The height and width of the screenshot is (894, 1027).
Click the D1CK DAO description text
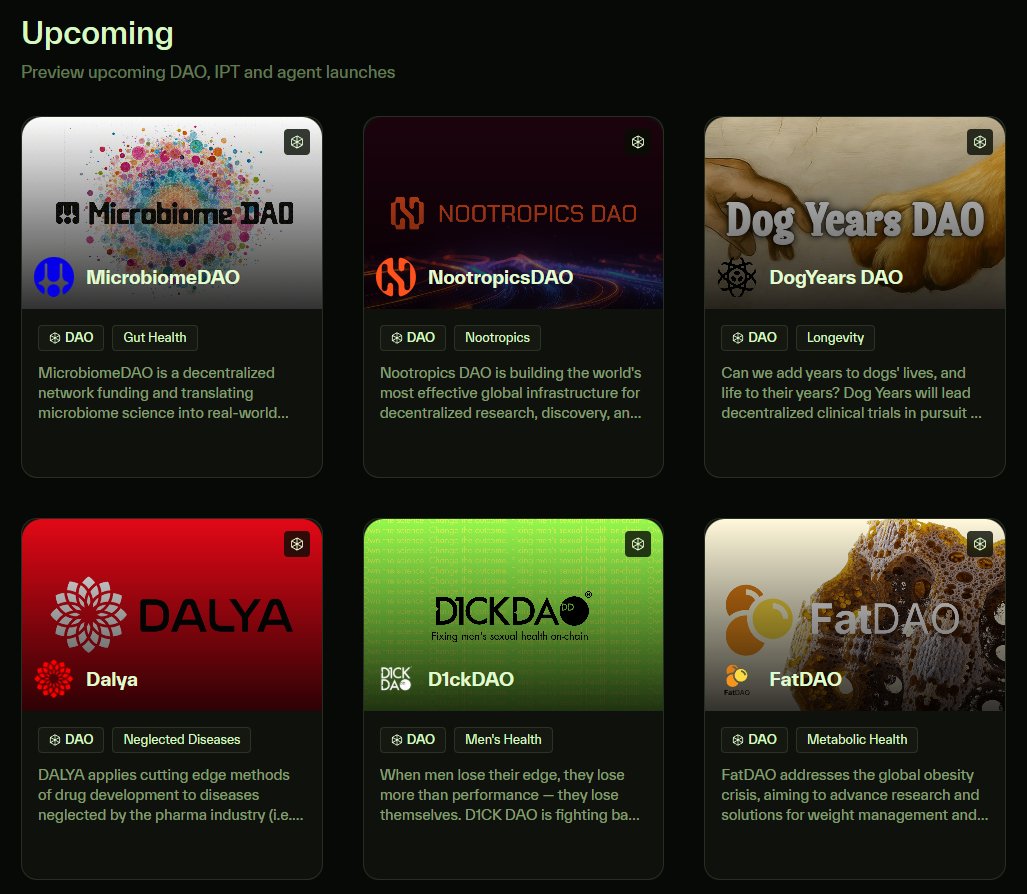click(510, 794)
